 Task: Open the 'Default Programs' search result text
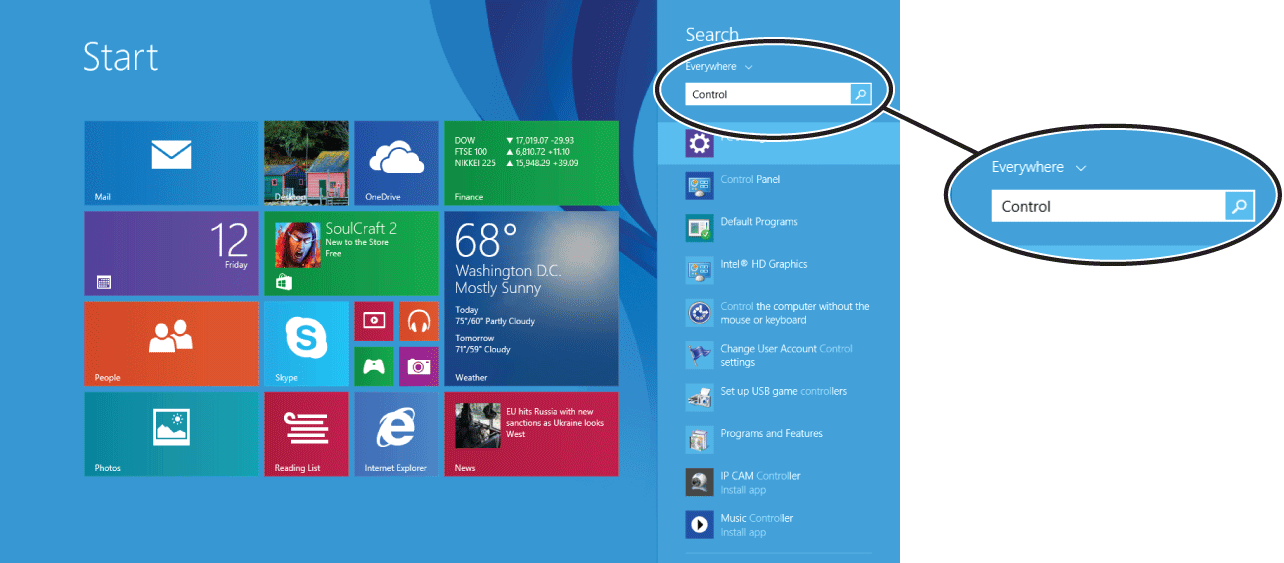pos(759,222)
